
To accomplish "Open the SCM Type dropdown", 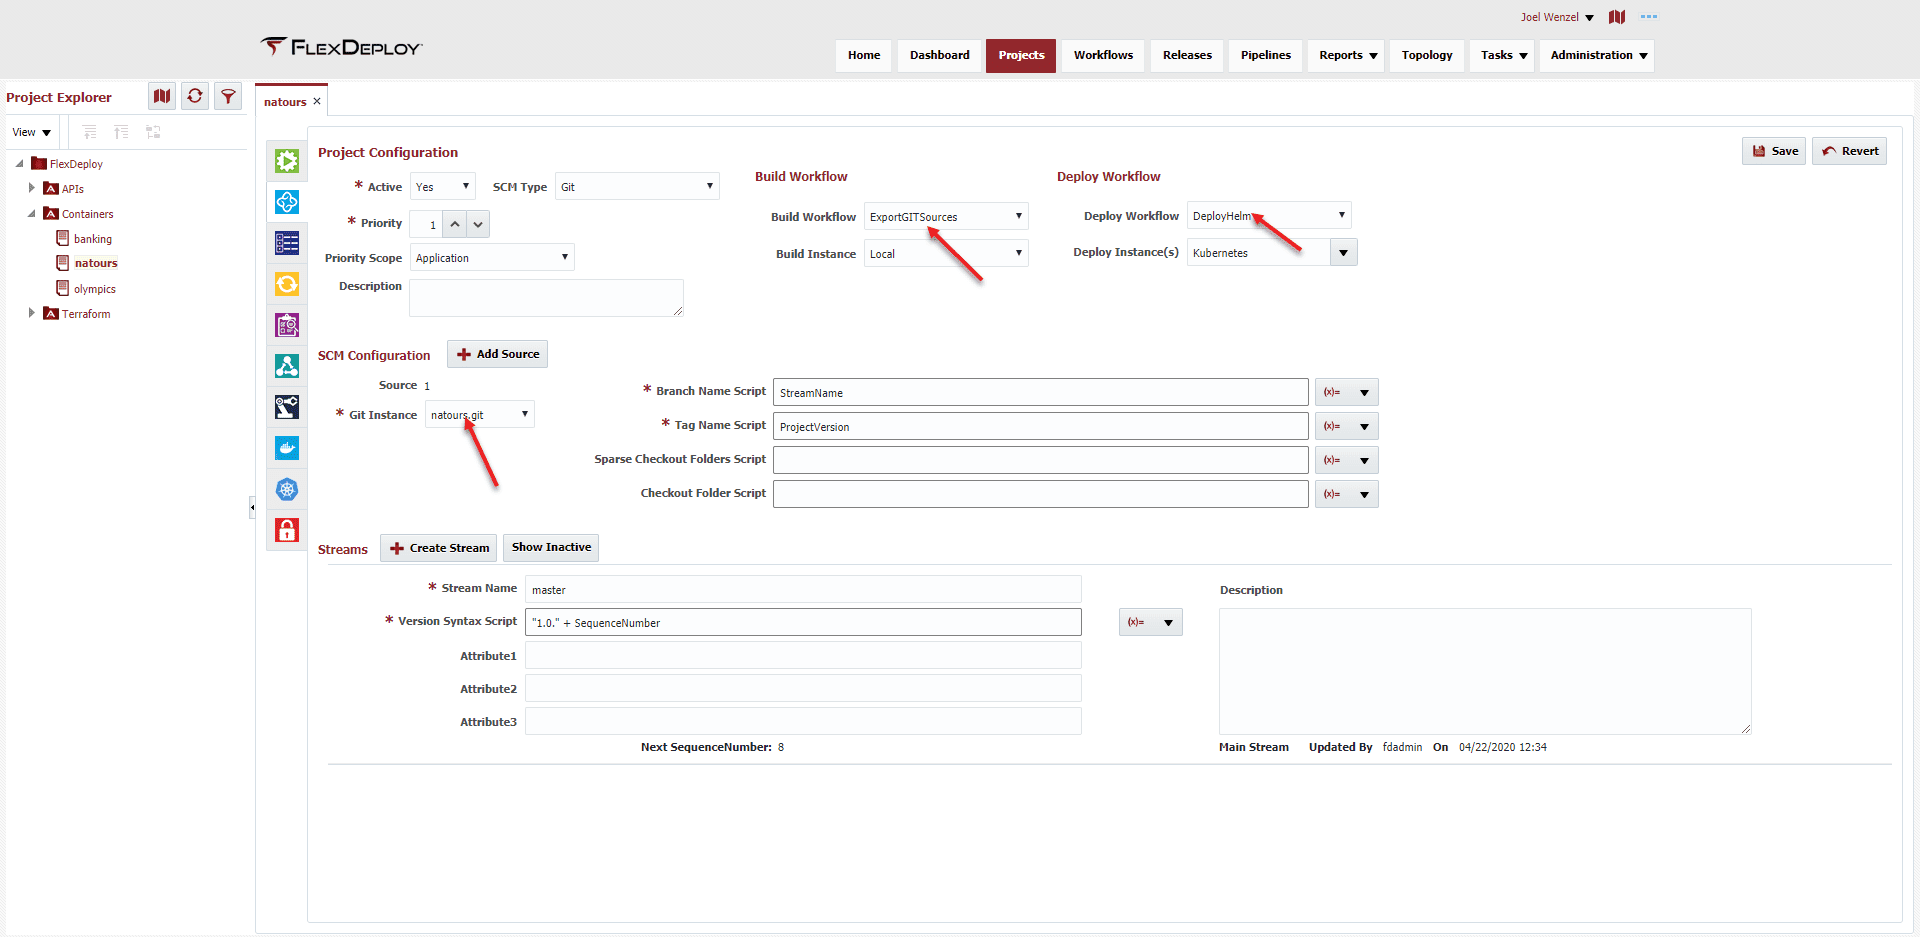I will click(637, 186).
